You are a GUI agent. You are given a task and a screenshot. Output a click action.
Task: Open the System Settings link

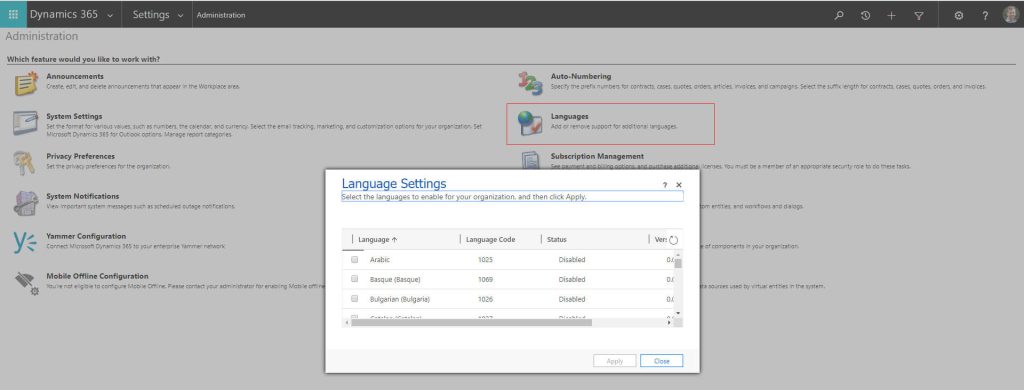[x=74, y=116]
